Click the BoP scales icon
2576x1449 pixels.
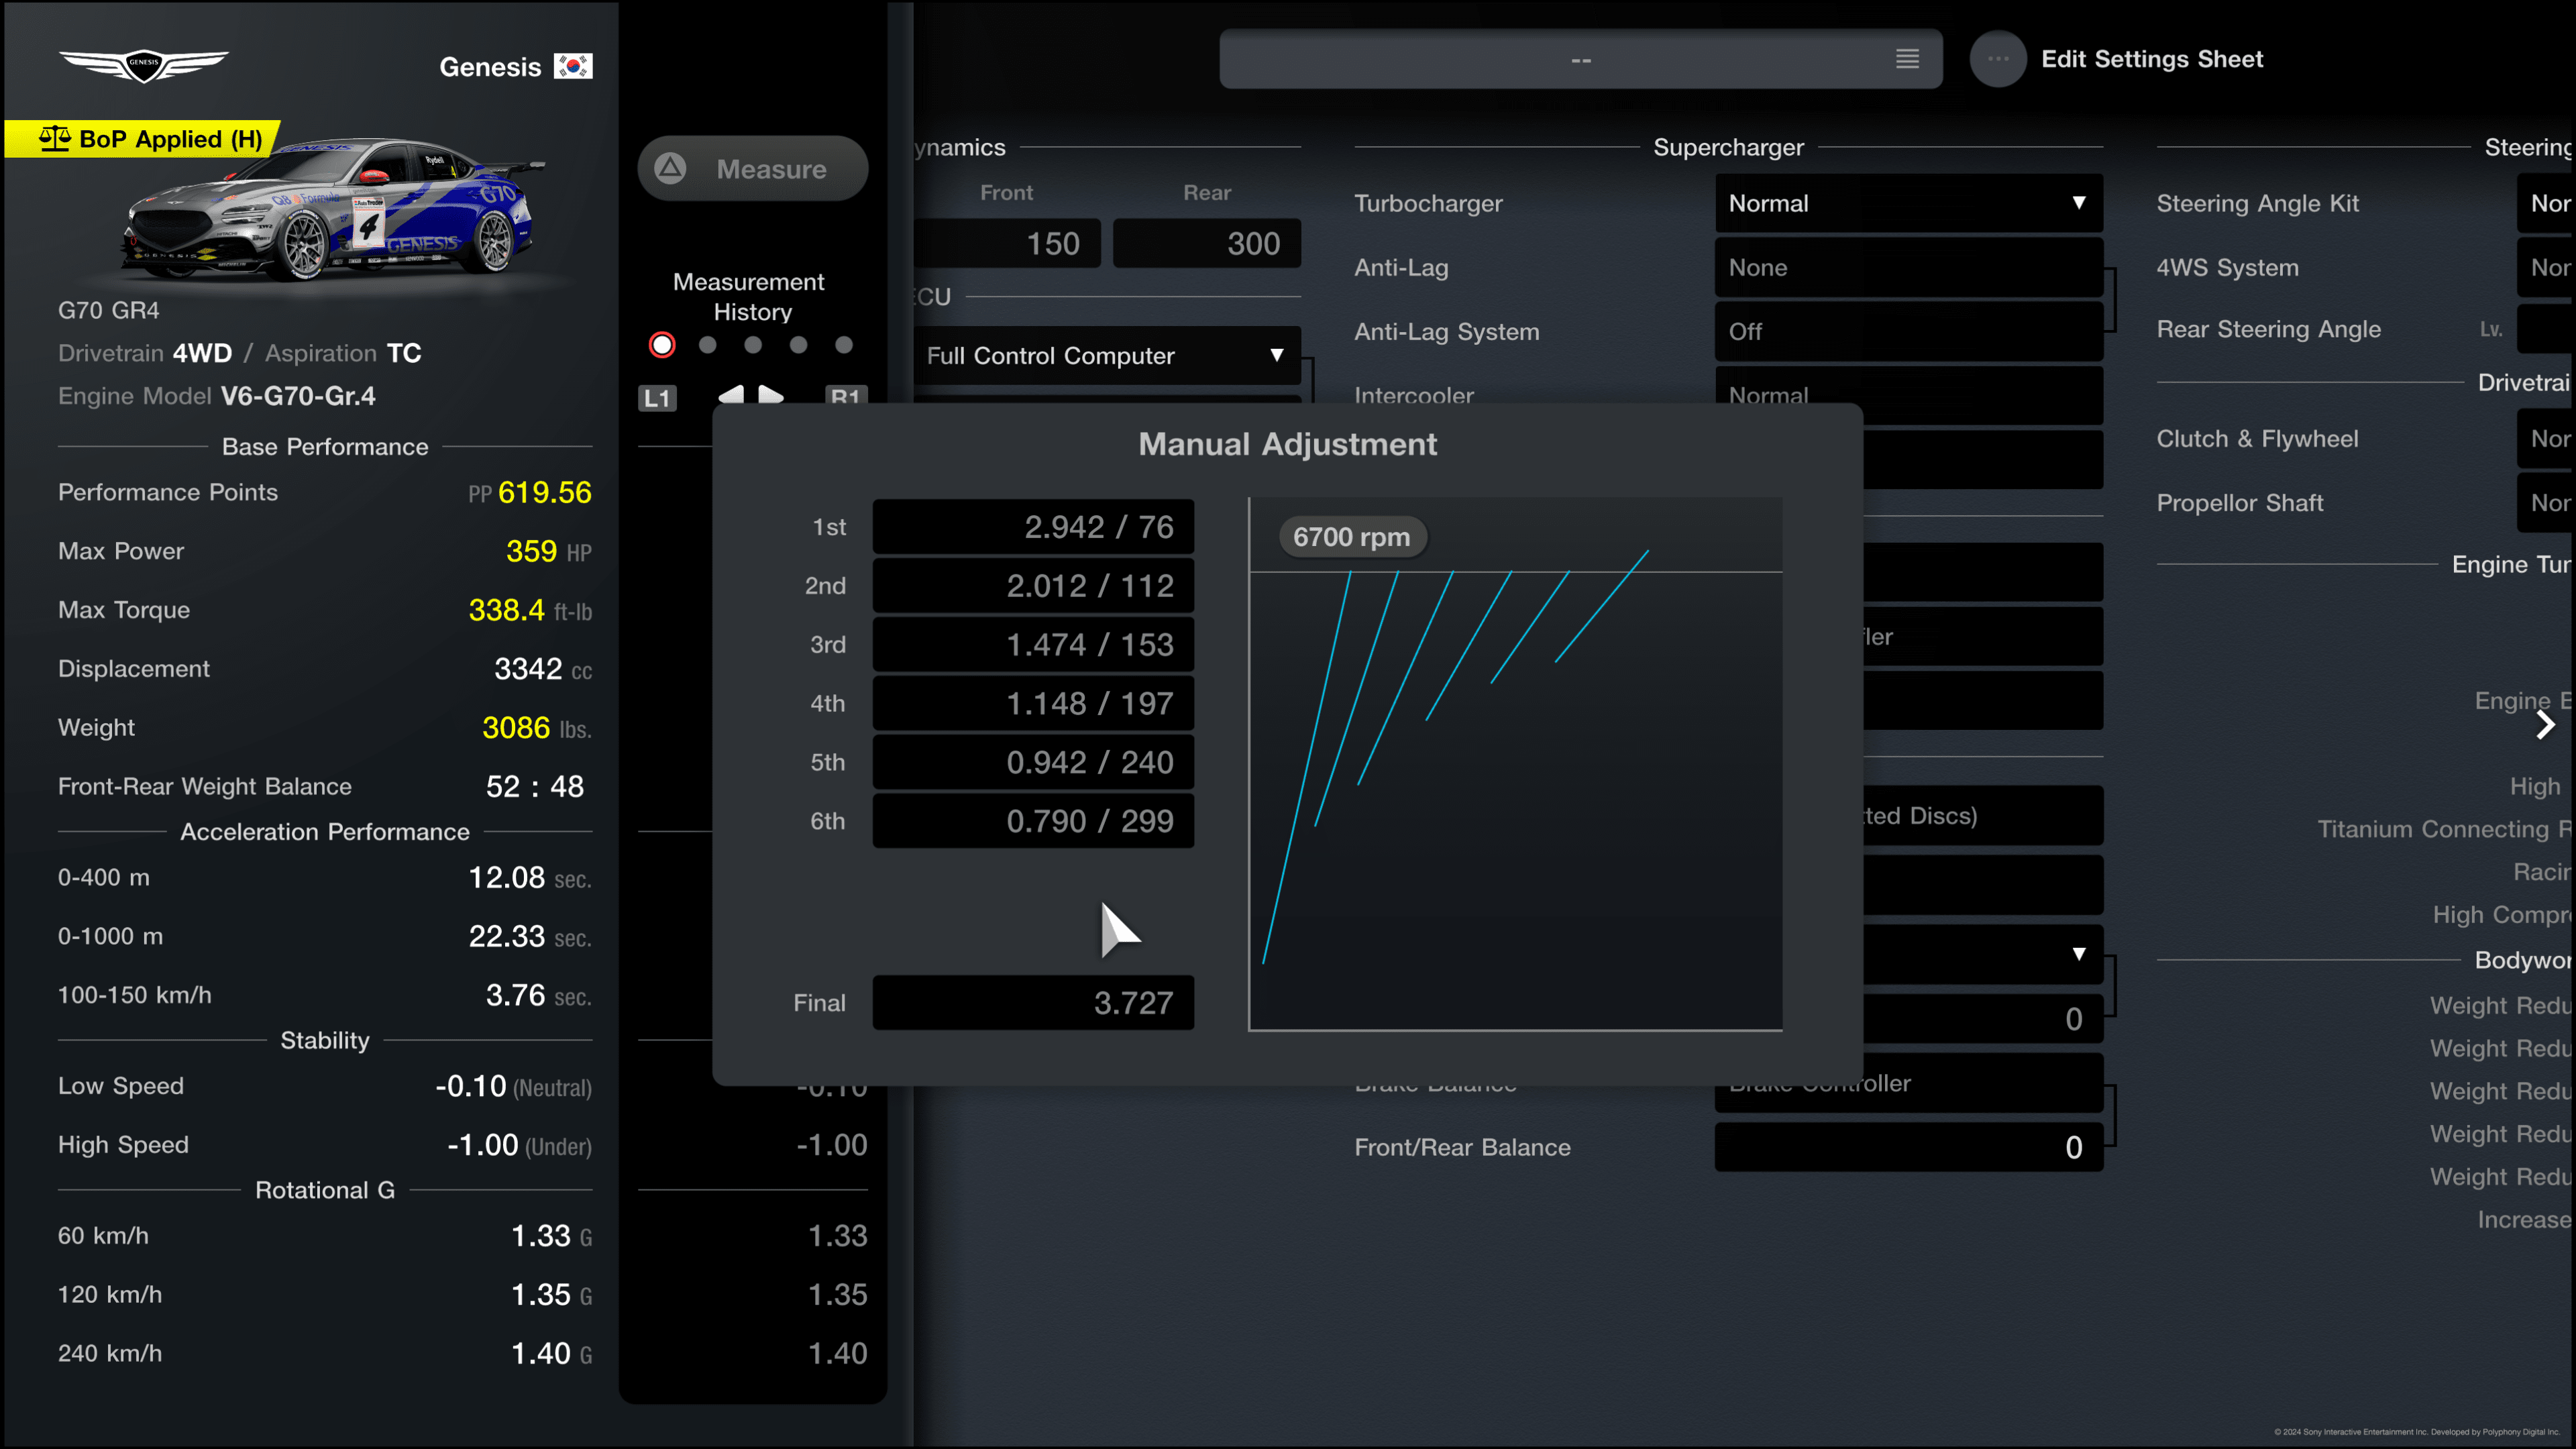(x=55, y=138)
